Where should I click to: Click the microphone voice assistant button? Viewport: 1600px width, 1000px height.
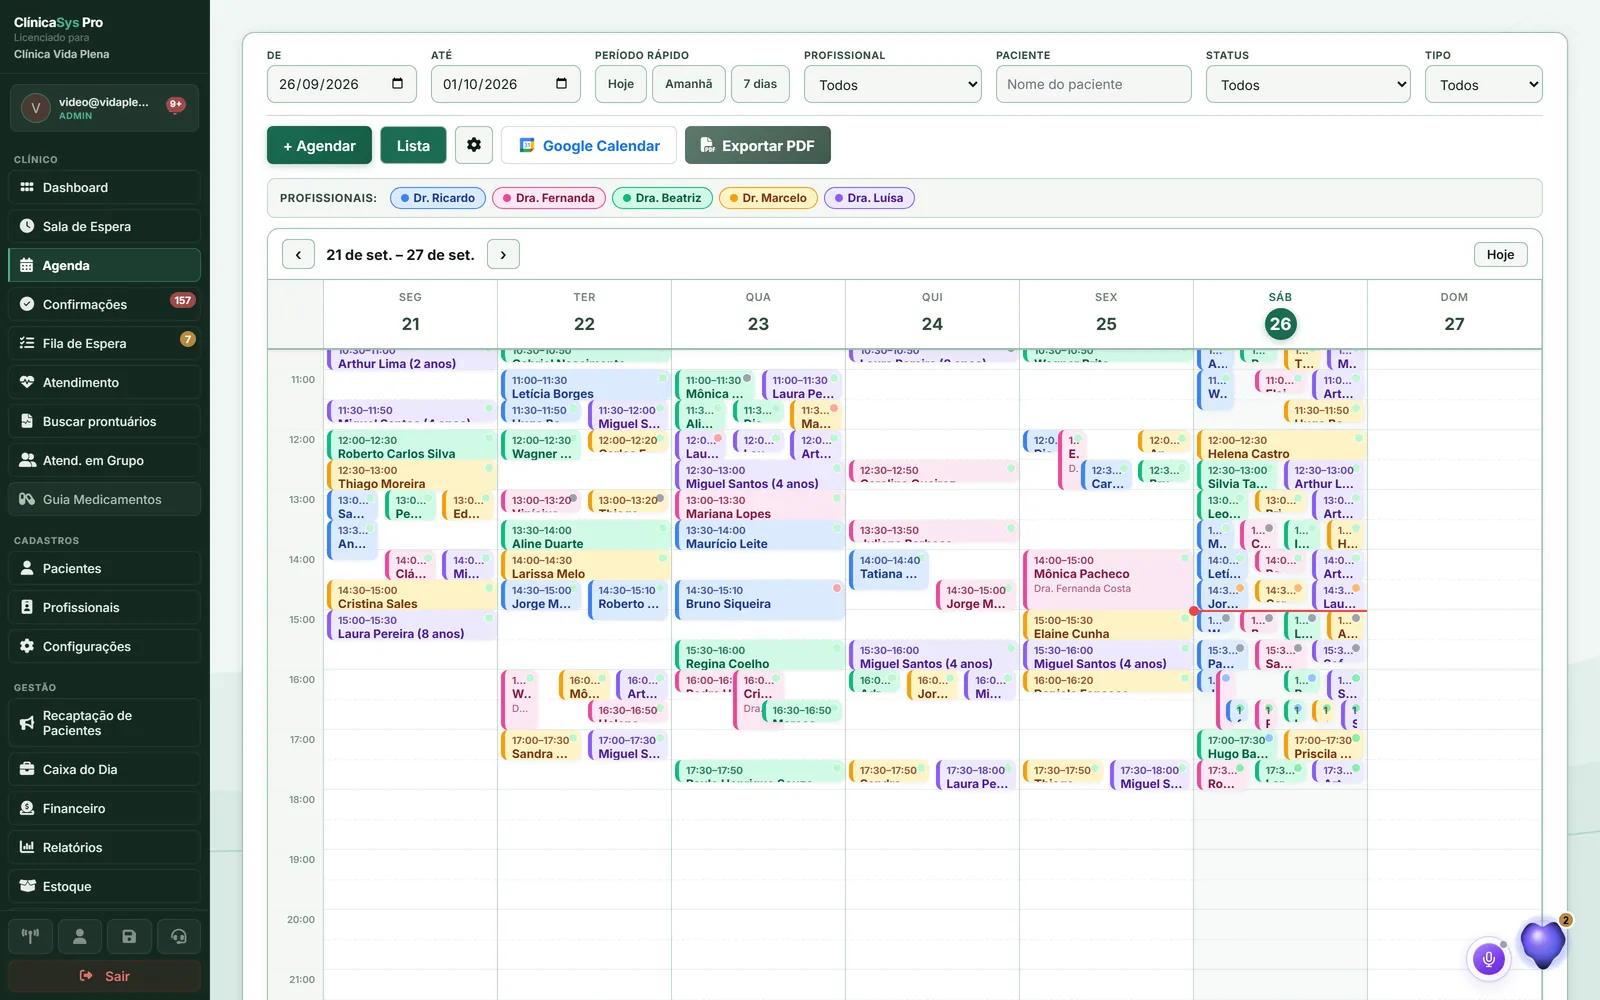1488,959
